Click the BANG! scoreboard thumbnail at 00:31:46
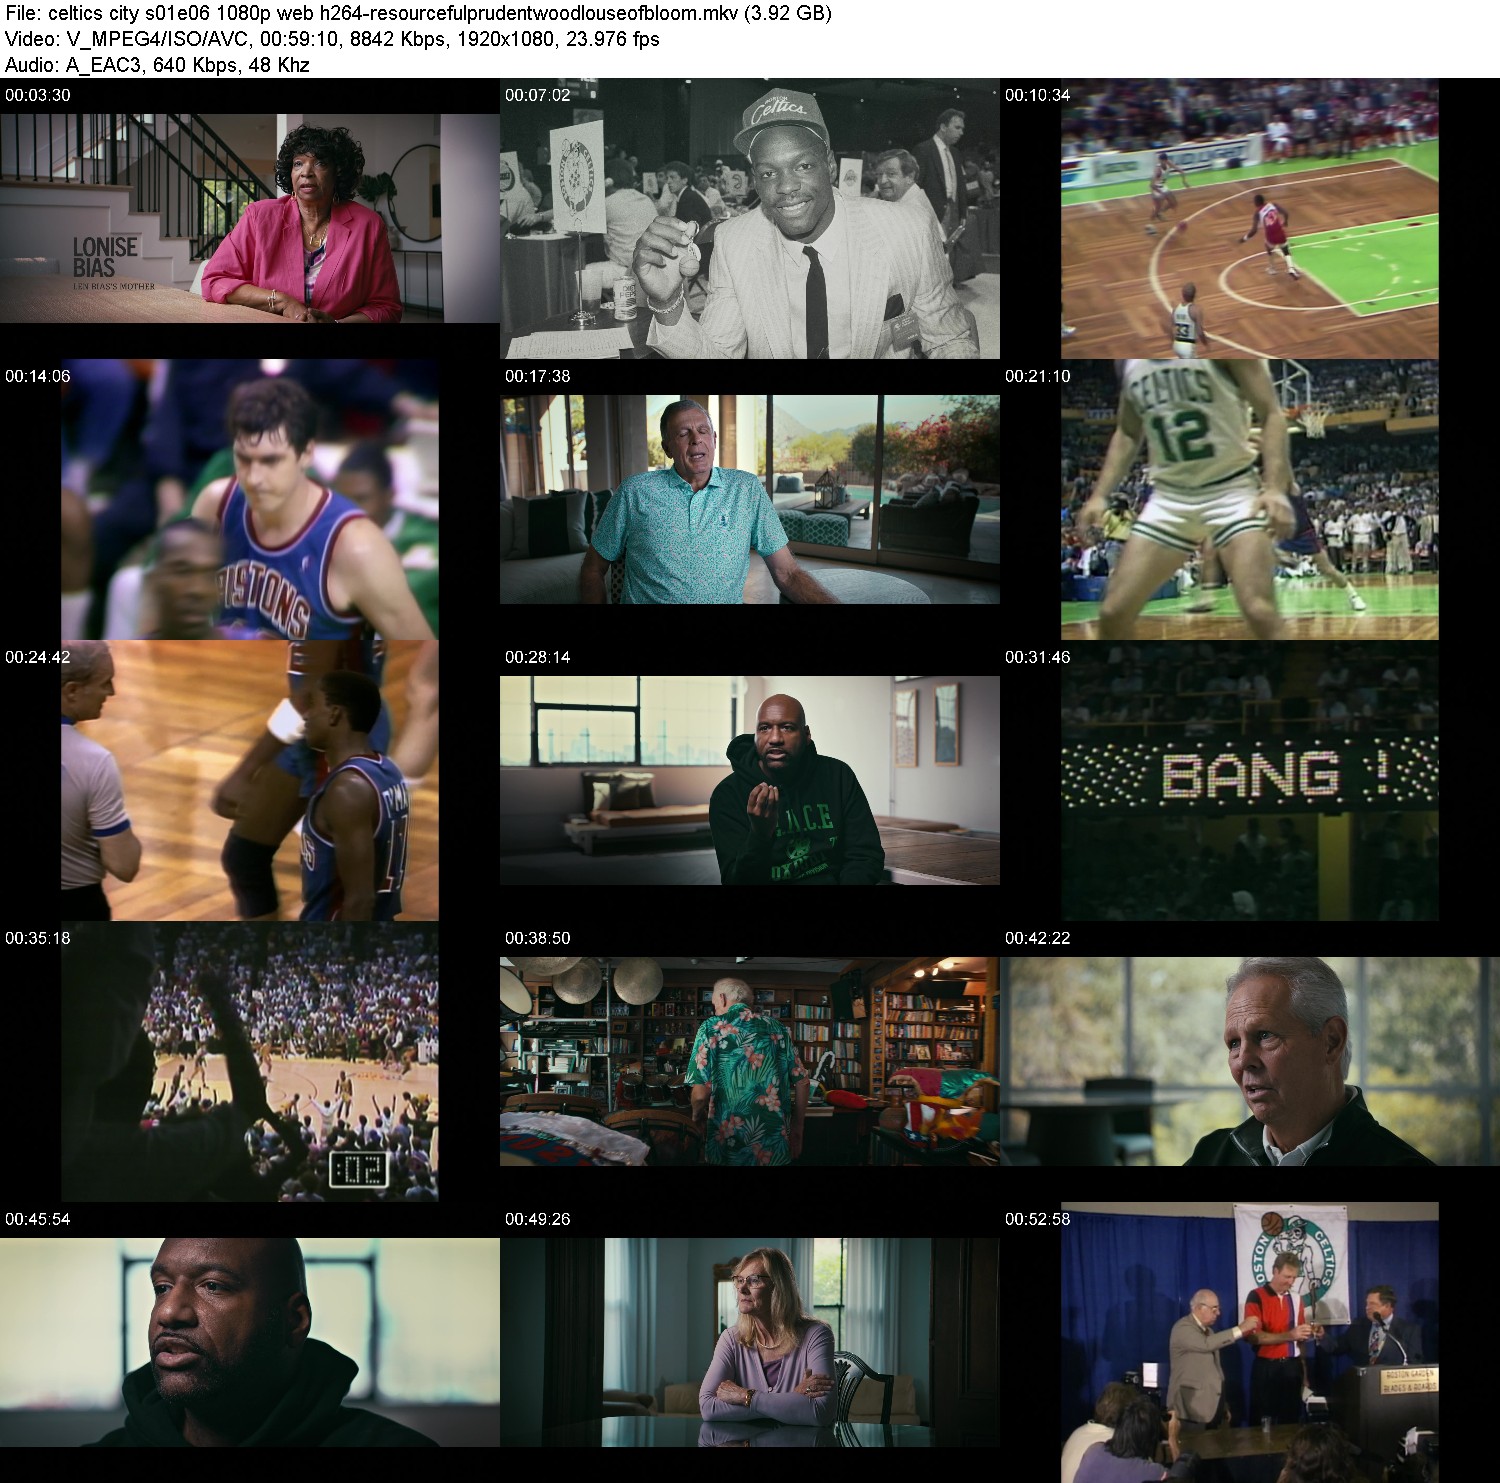The height and width of the screenshot is (1483, 1500). pos(1250,781)
